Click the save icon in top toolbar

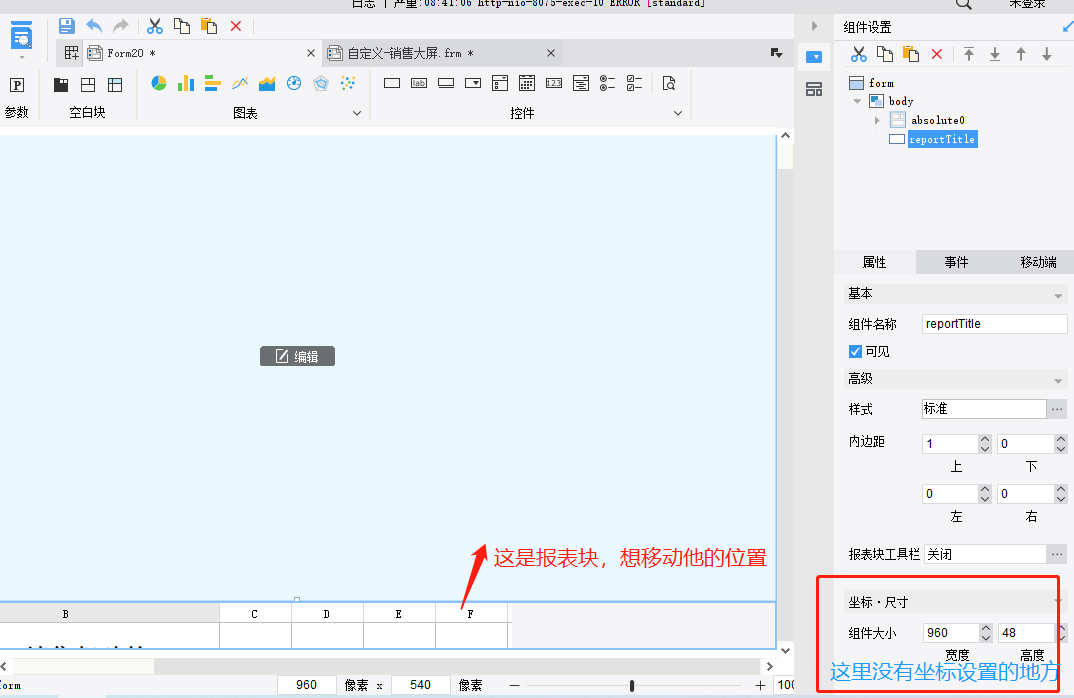point(66,27)
